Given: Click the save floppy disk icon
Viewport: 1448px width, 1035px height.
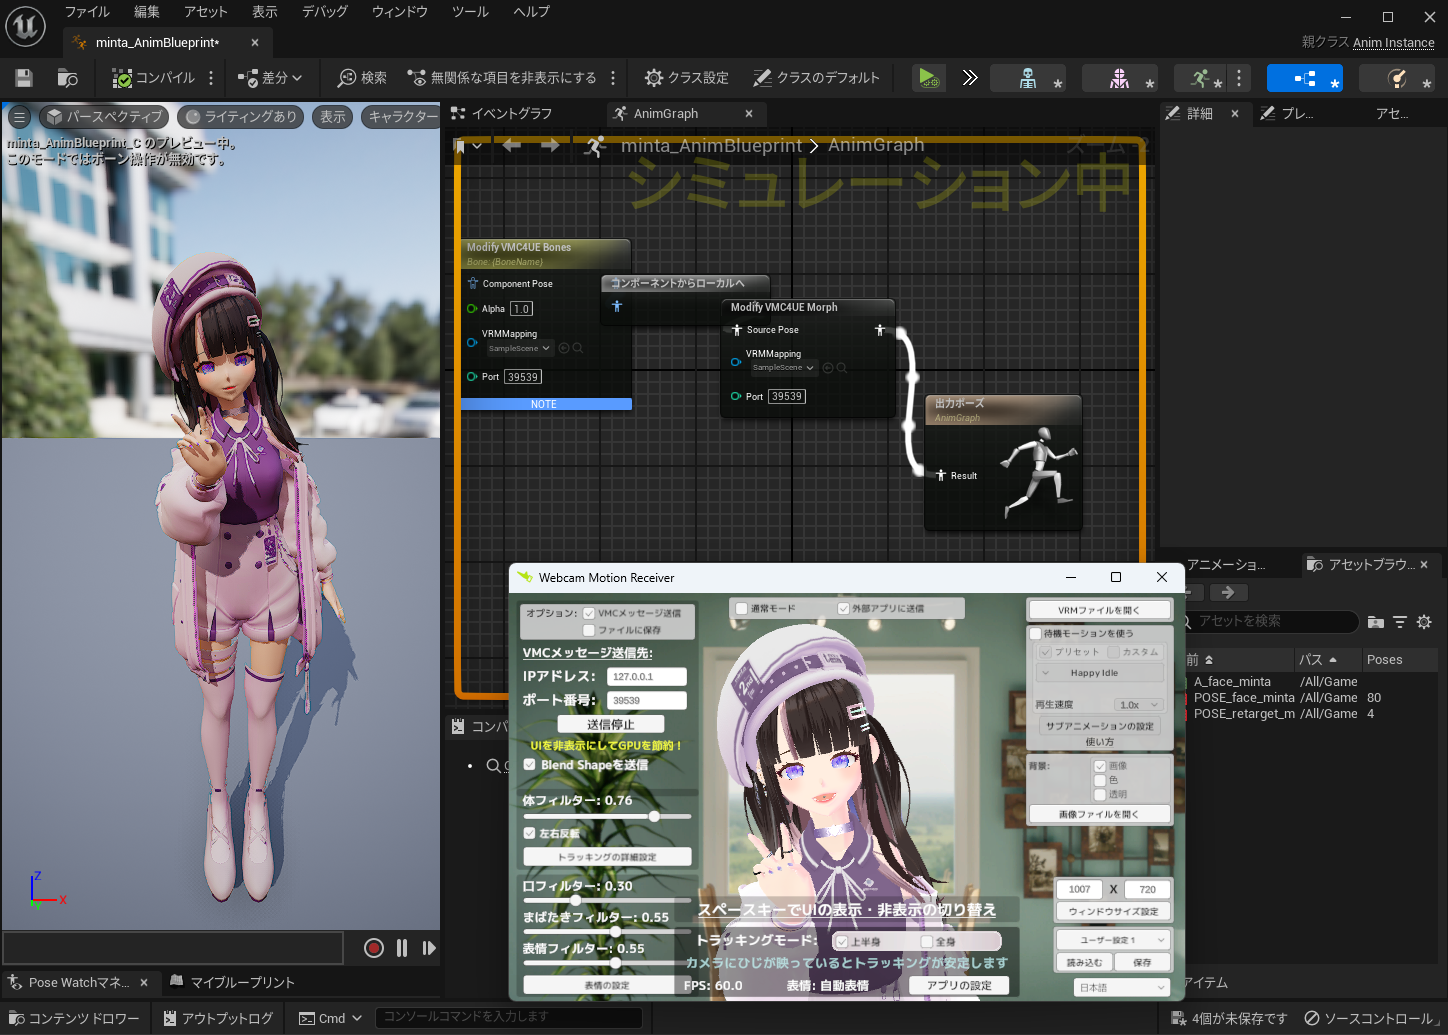Looking at the screenshot, I should pos(24,78).
